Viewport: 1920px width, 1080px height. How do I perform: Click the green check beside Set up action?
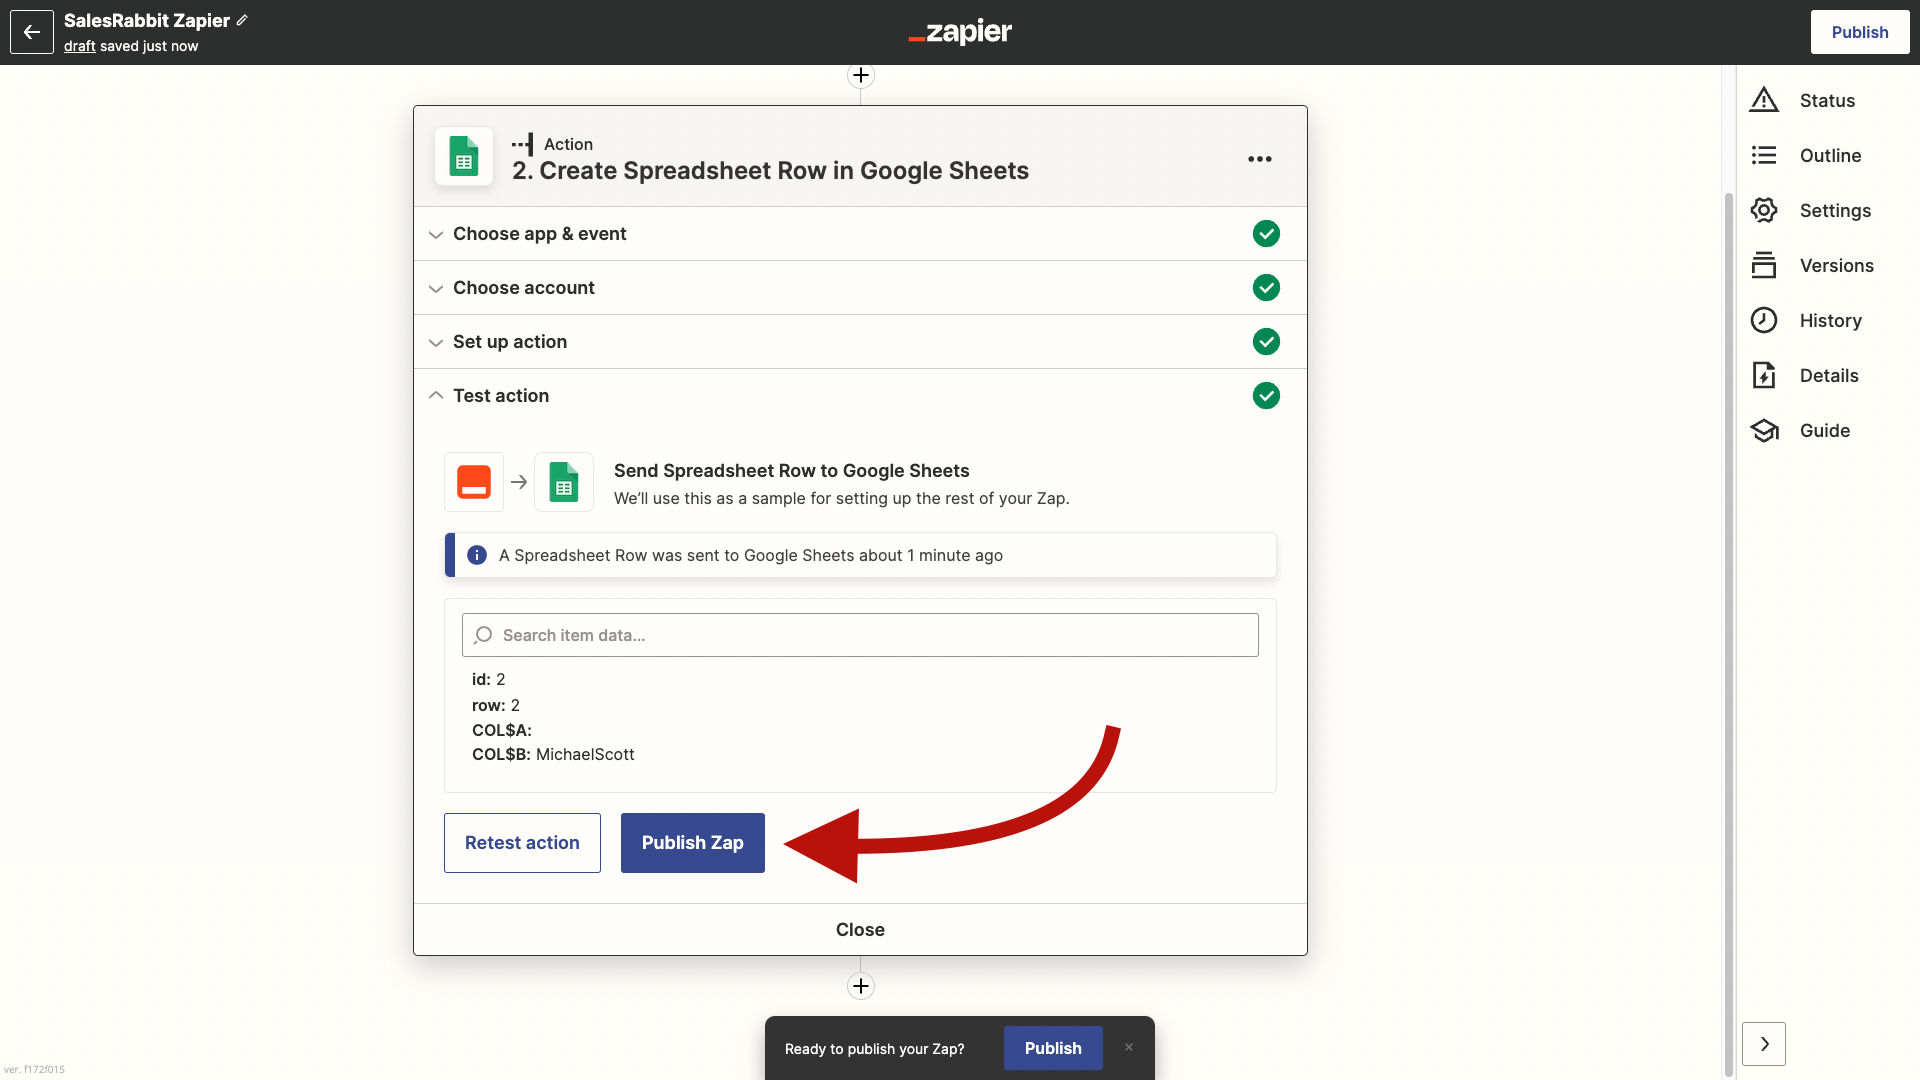pyautogui.click(x=1266, y=342)
